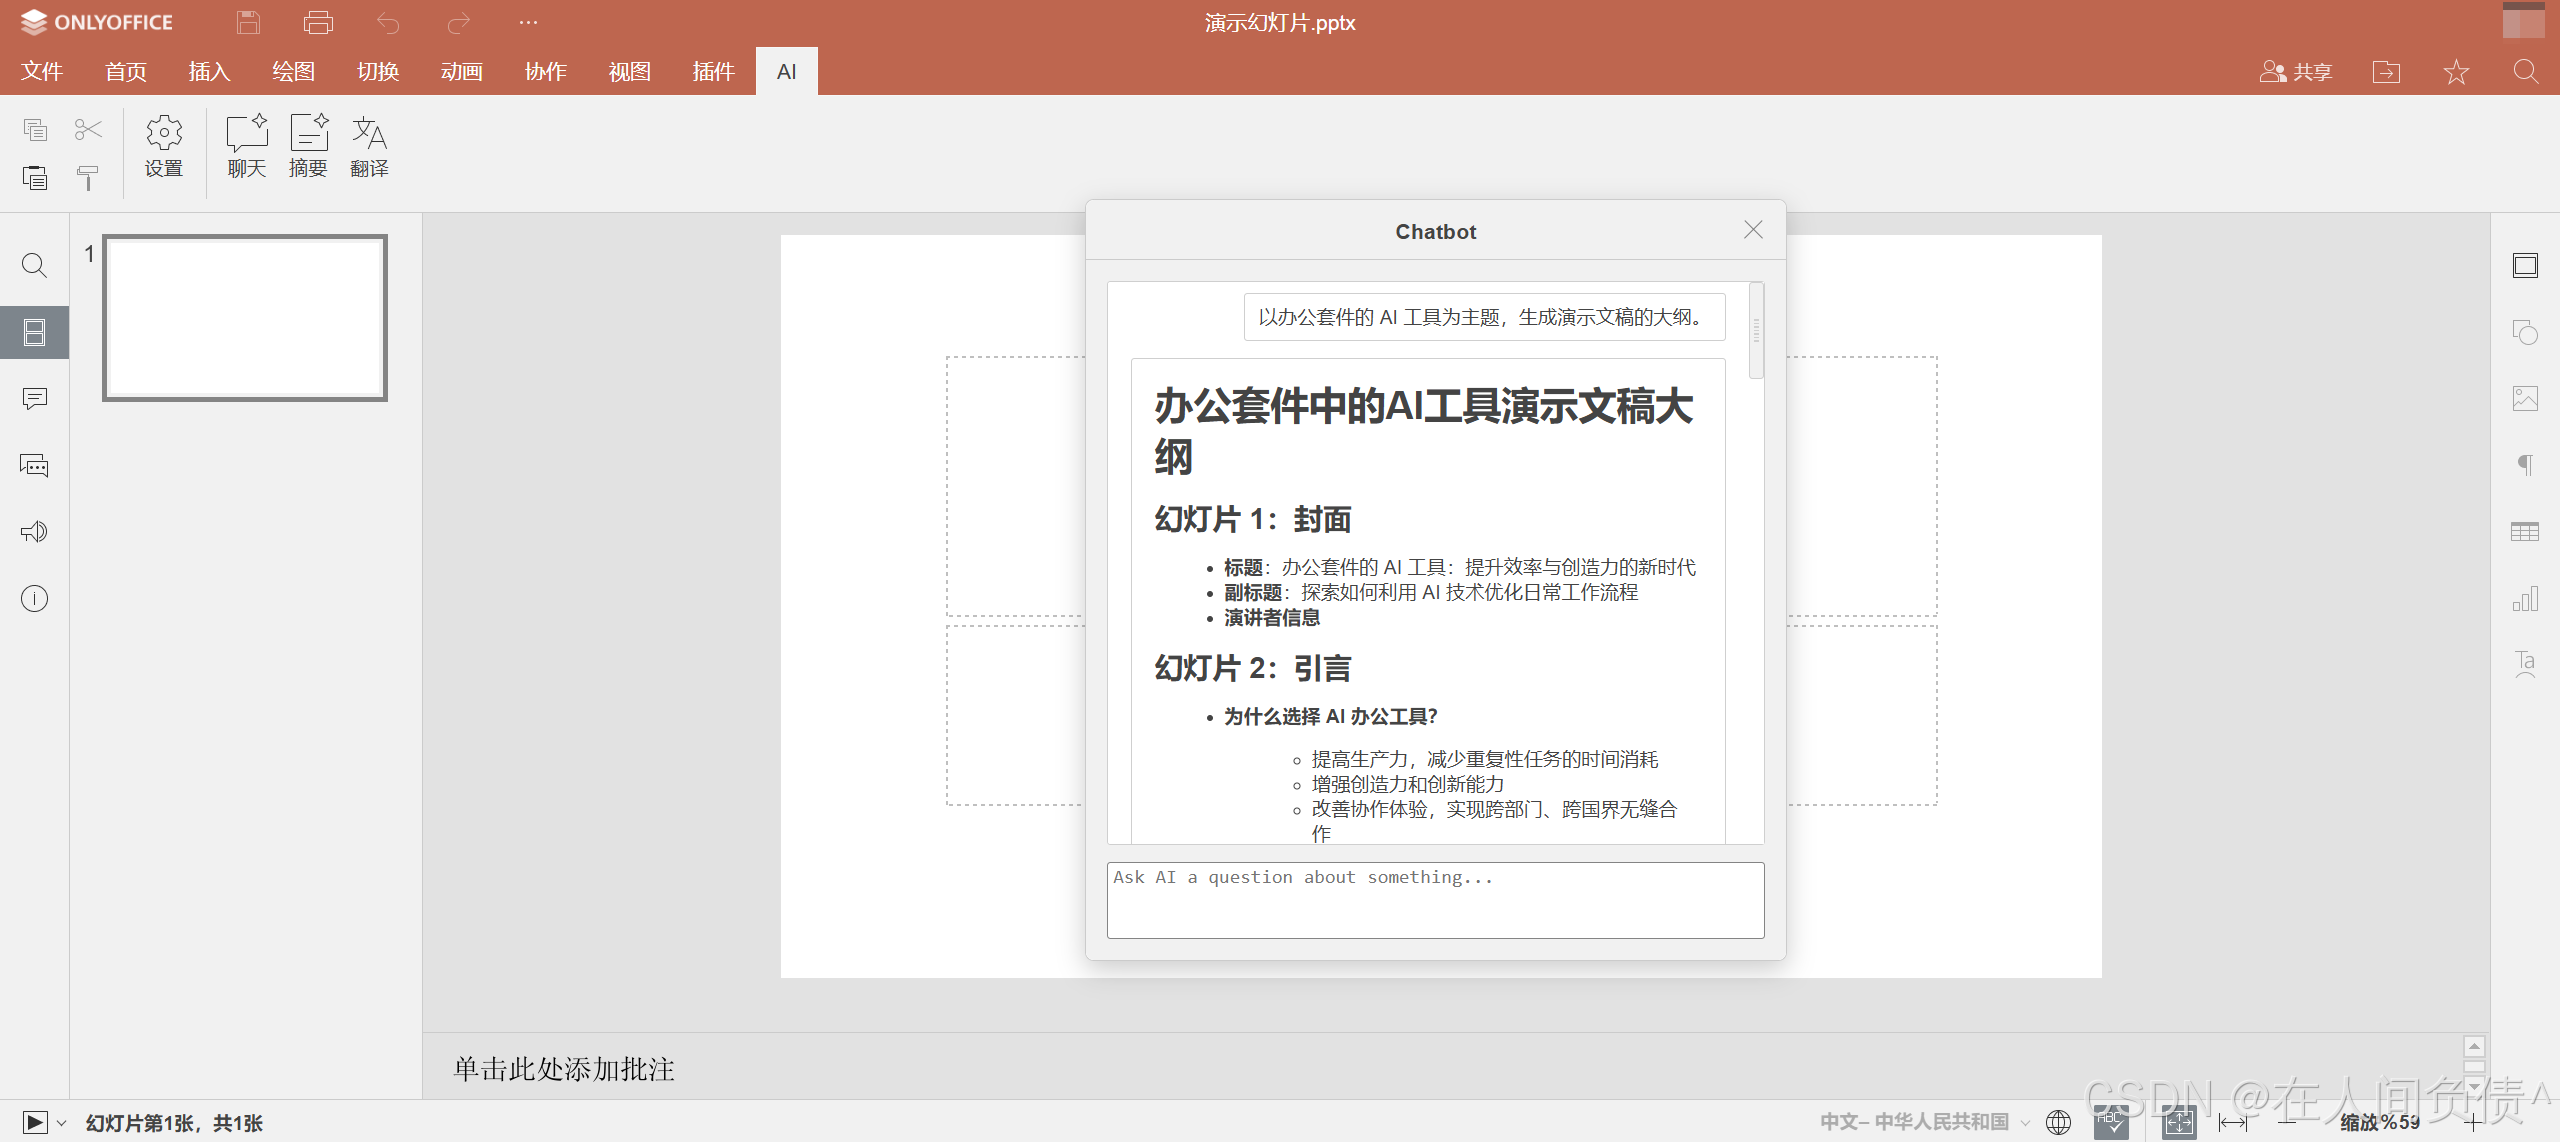The height and width of the screenshot is (1142, 2560).
Task: Open the AI 聊天 chat tool
Action: pos(245,145)
